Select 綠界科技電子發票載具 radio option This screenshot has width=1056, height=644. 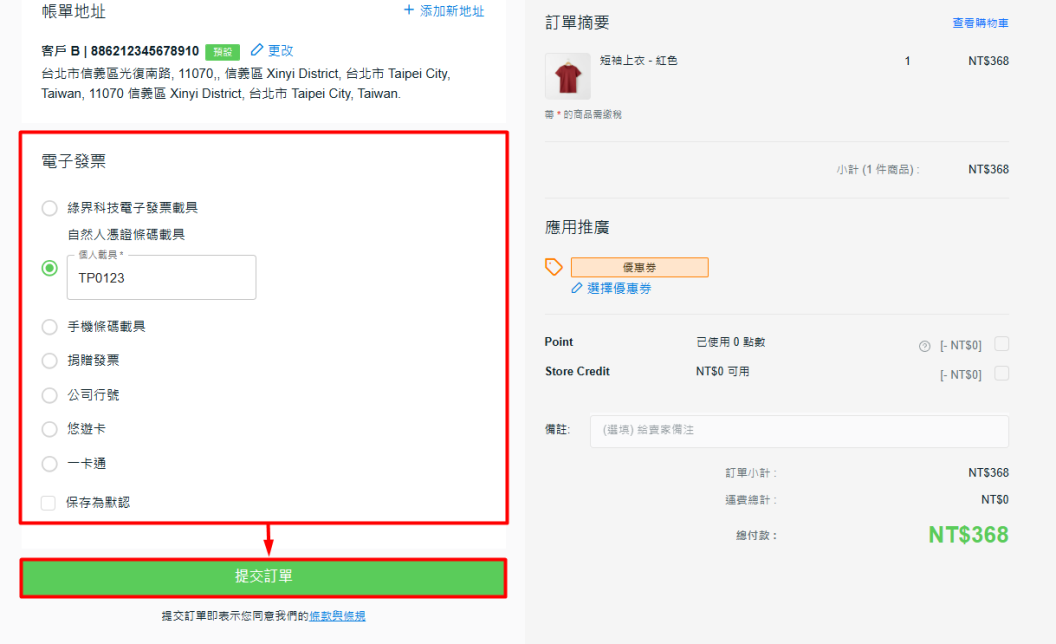(49, 208)
